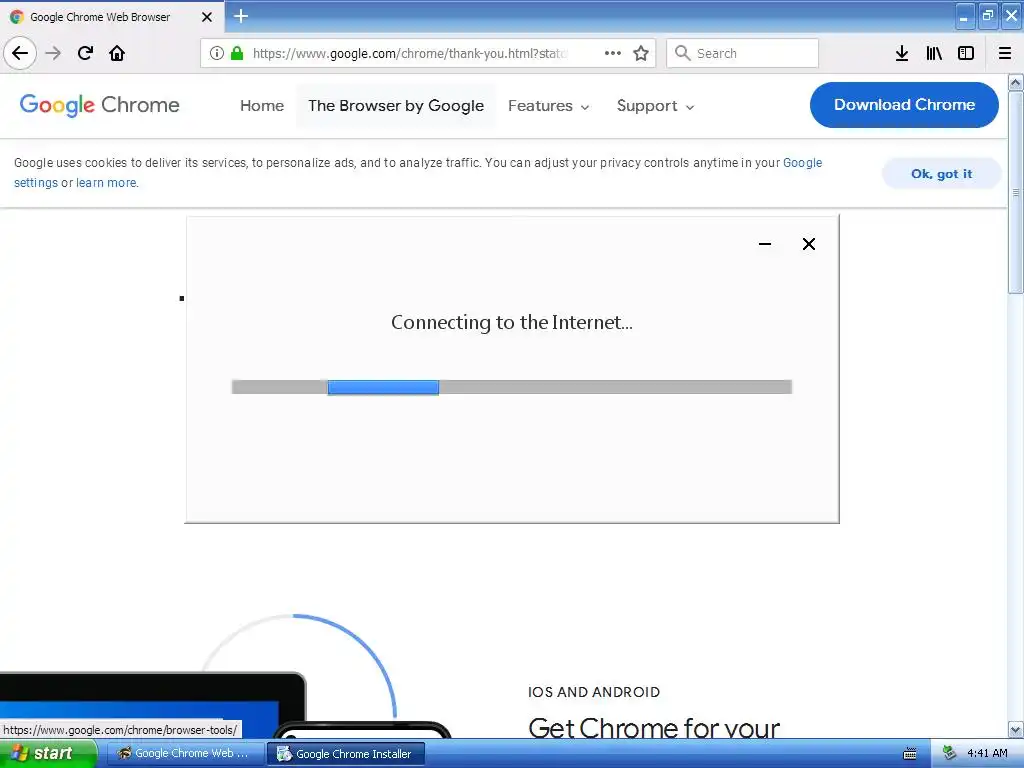The image size is (1024, 768).
Task: Click the keyboard icon in the system tray
Action: (910, 754)
